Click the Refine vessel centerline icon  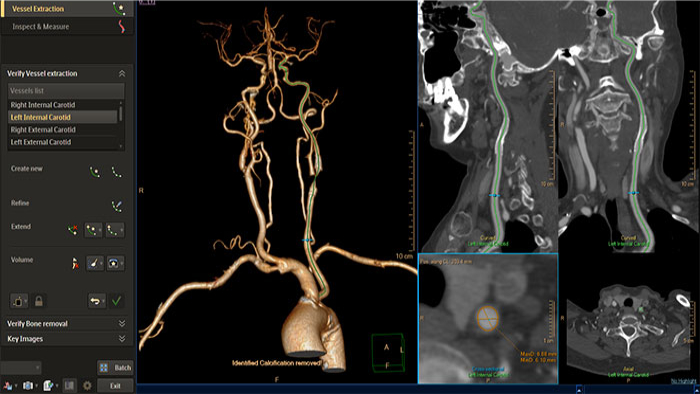[x=117, y=206]
